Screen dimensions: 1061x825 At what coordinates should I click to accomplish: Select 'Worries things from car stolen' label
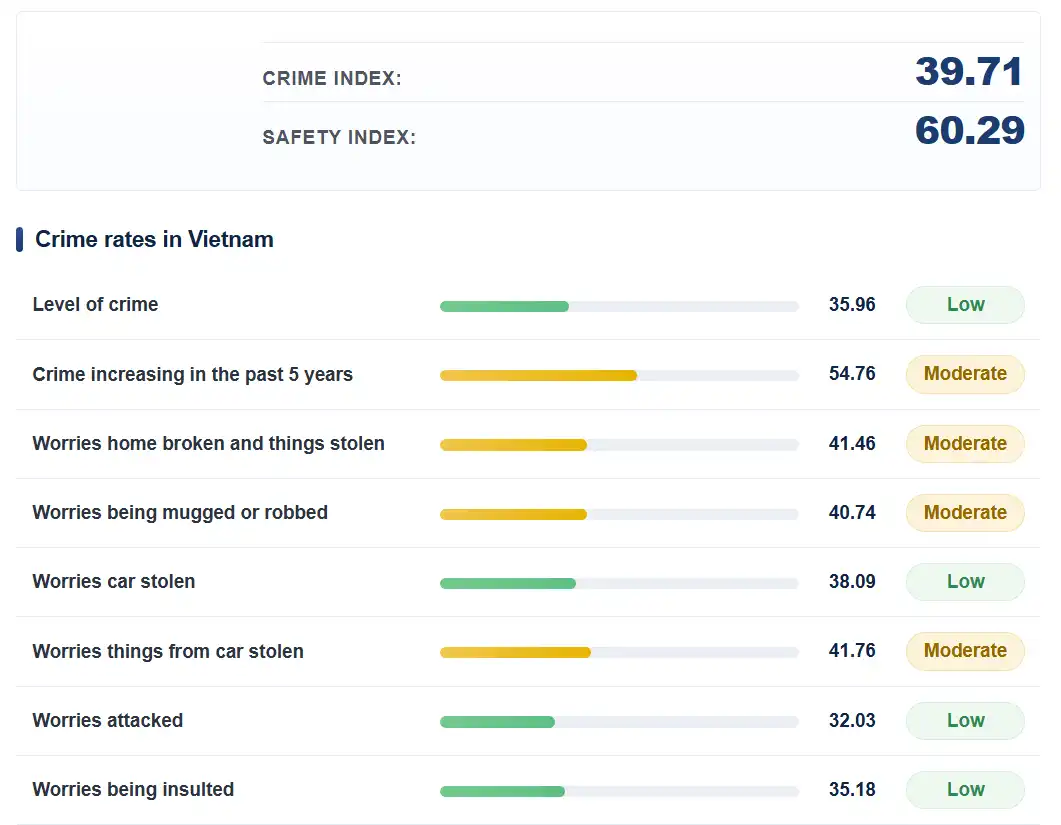[168, 651]
